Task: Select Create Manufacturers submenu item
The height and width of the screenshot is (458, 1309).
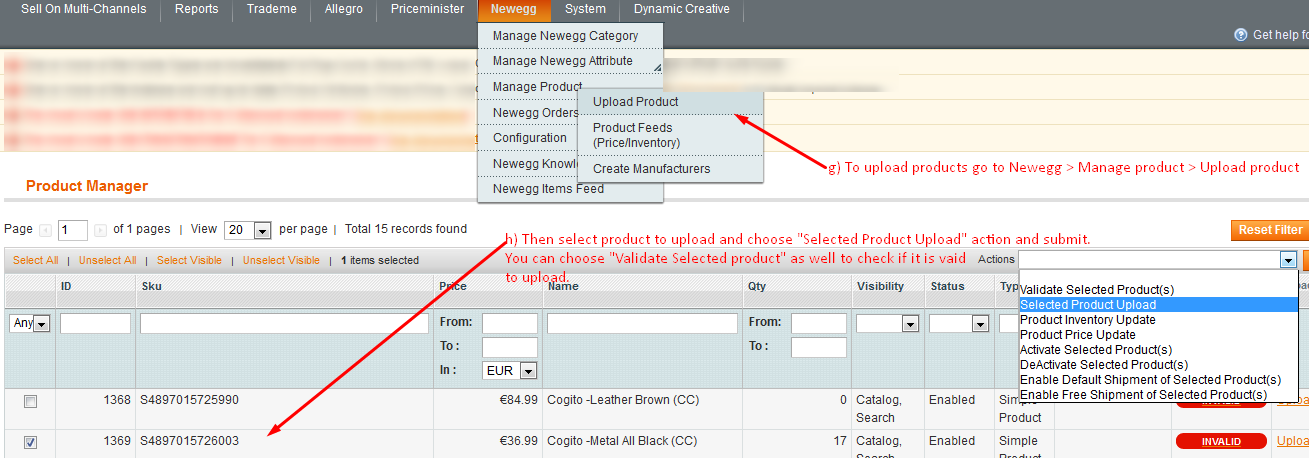Action: pyautogui.click(x=670, y=169)
